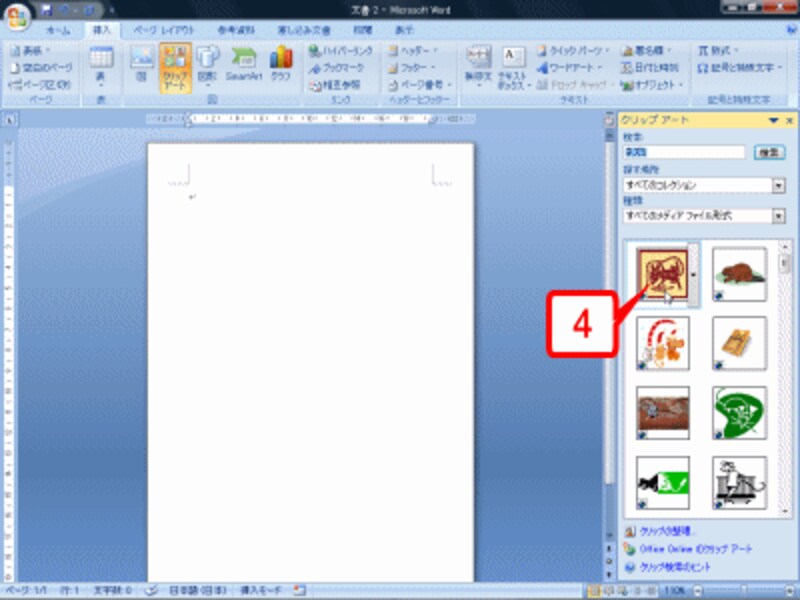The width and height of the screenshot is (800, 600).
Task: Open the dropdown arrow on the first clip thumbnail
Action: pos(693,272)
